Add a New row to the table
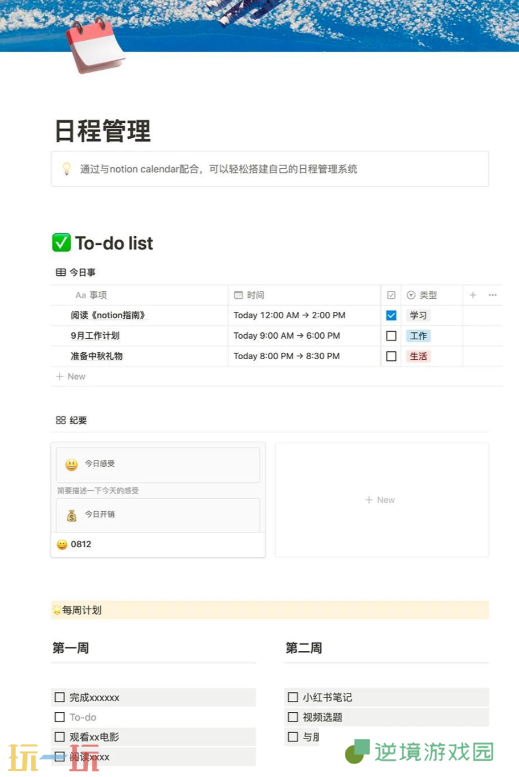This screenshot has height=777, width=519. pyautogui.click(x=71, y=377)
